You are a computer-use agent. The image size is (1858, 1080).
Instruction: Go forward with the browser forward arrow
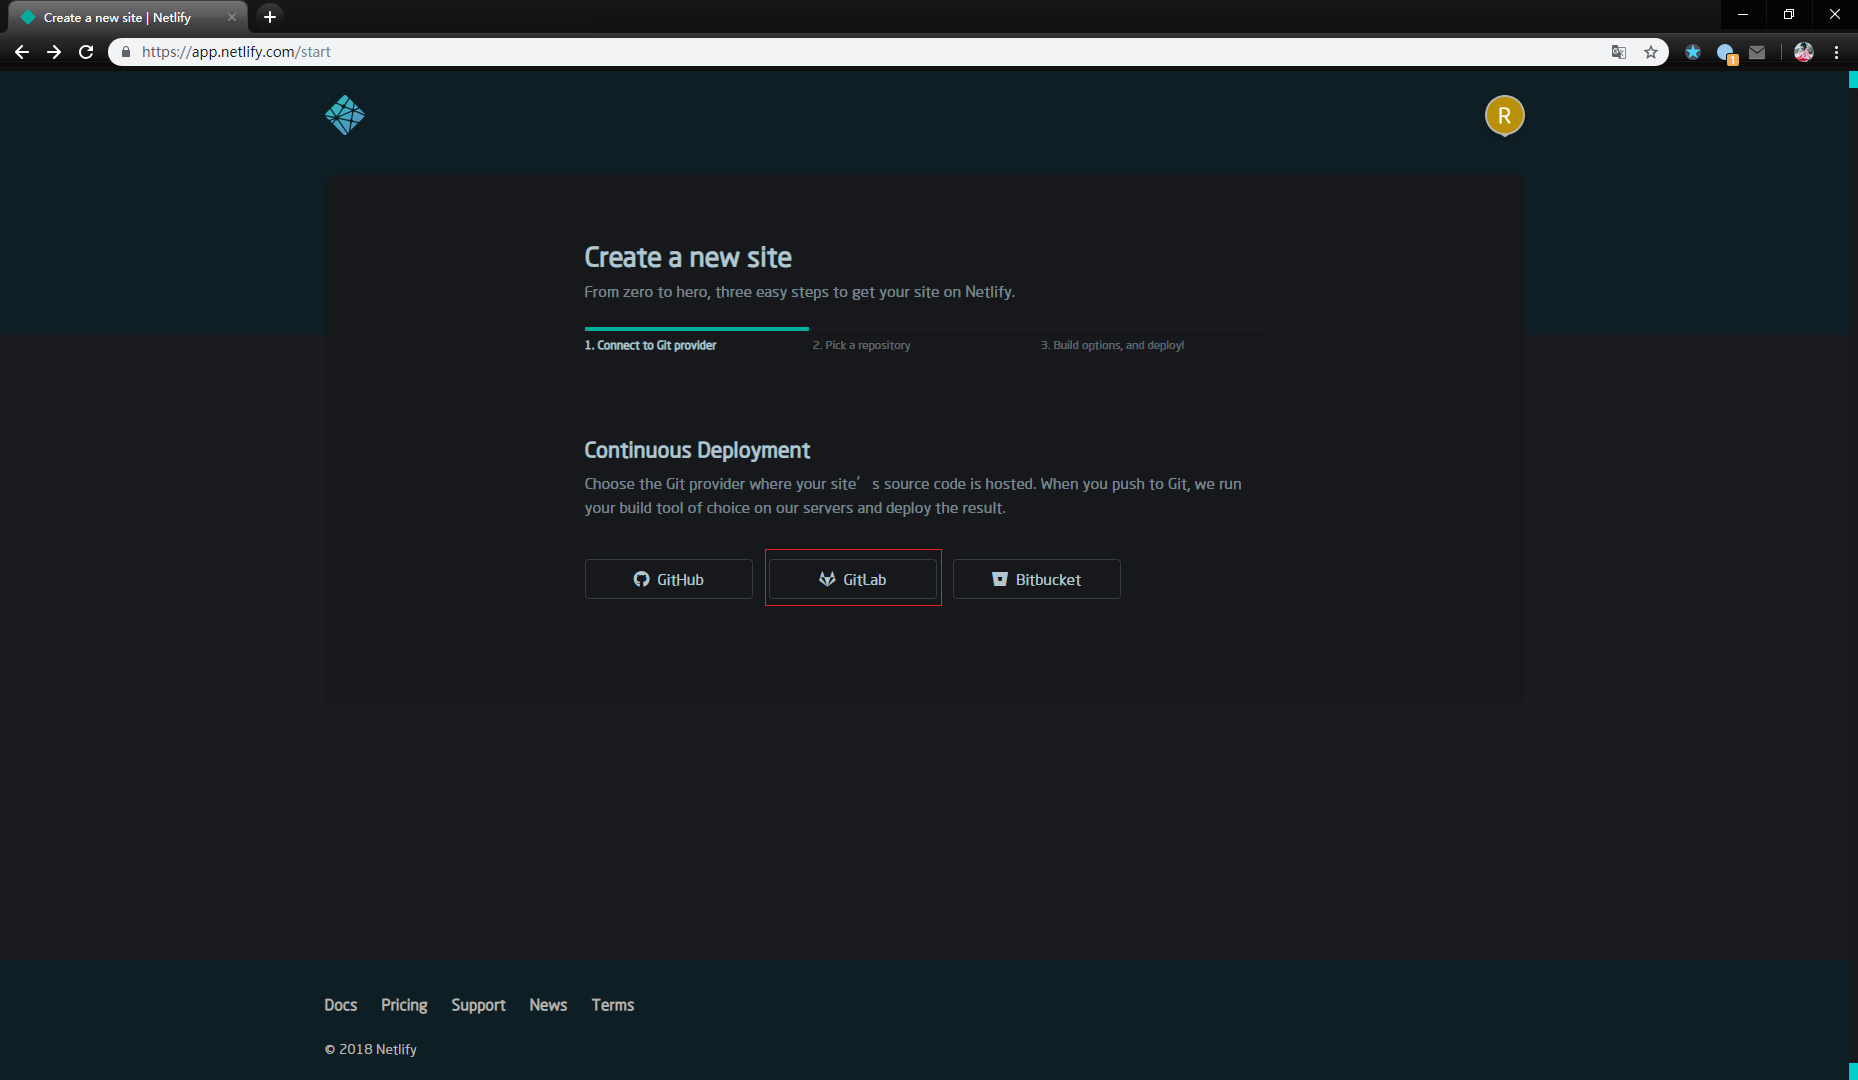tap(54, 52)
